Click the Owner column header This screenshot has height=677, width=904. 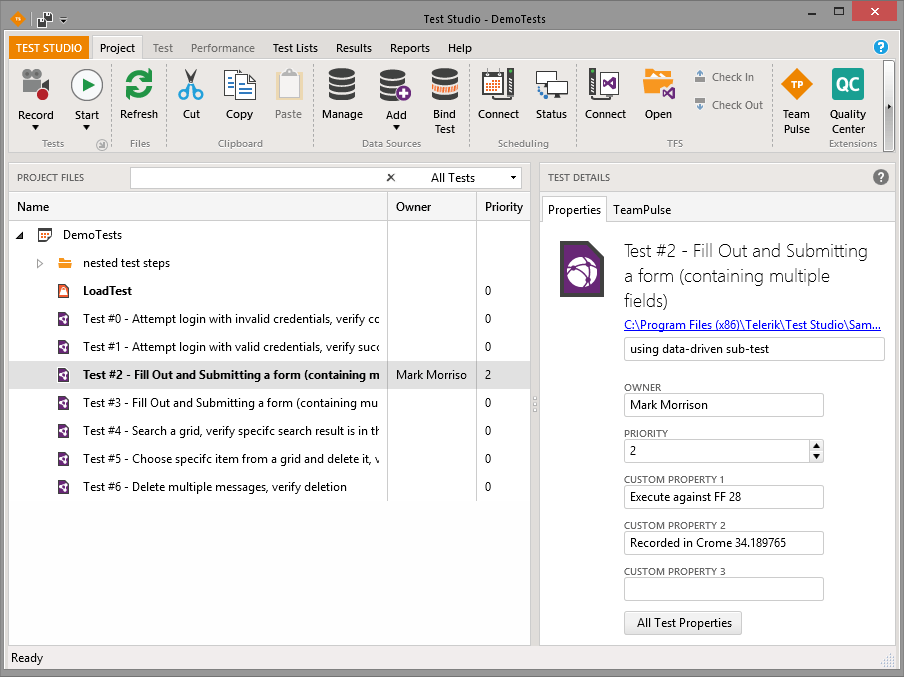432,206
